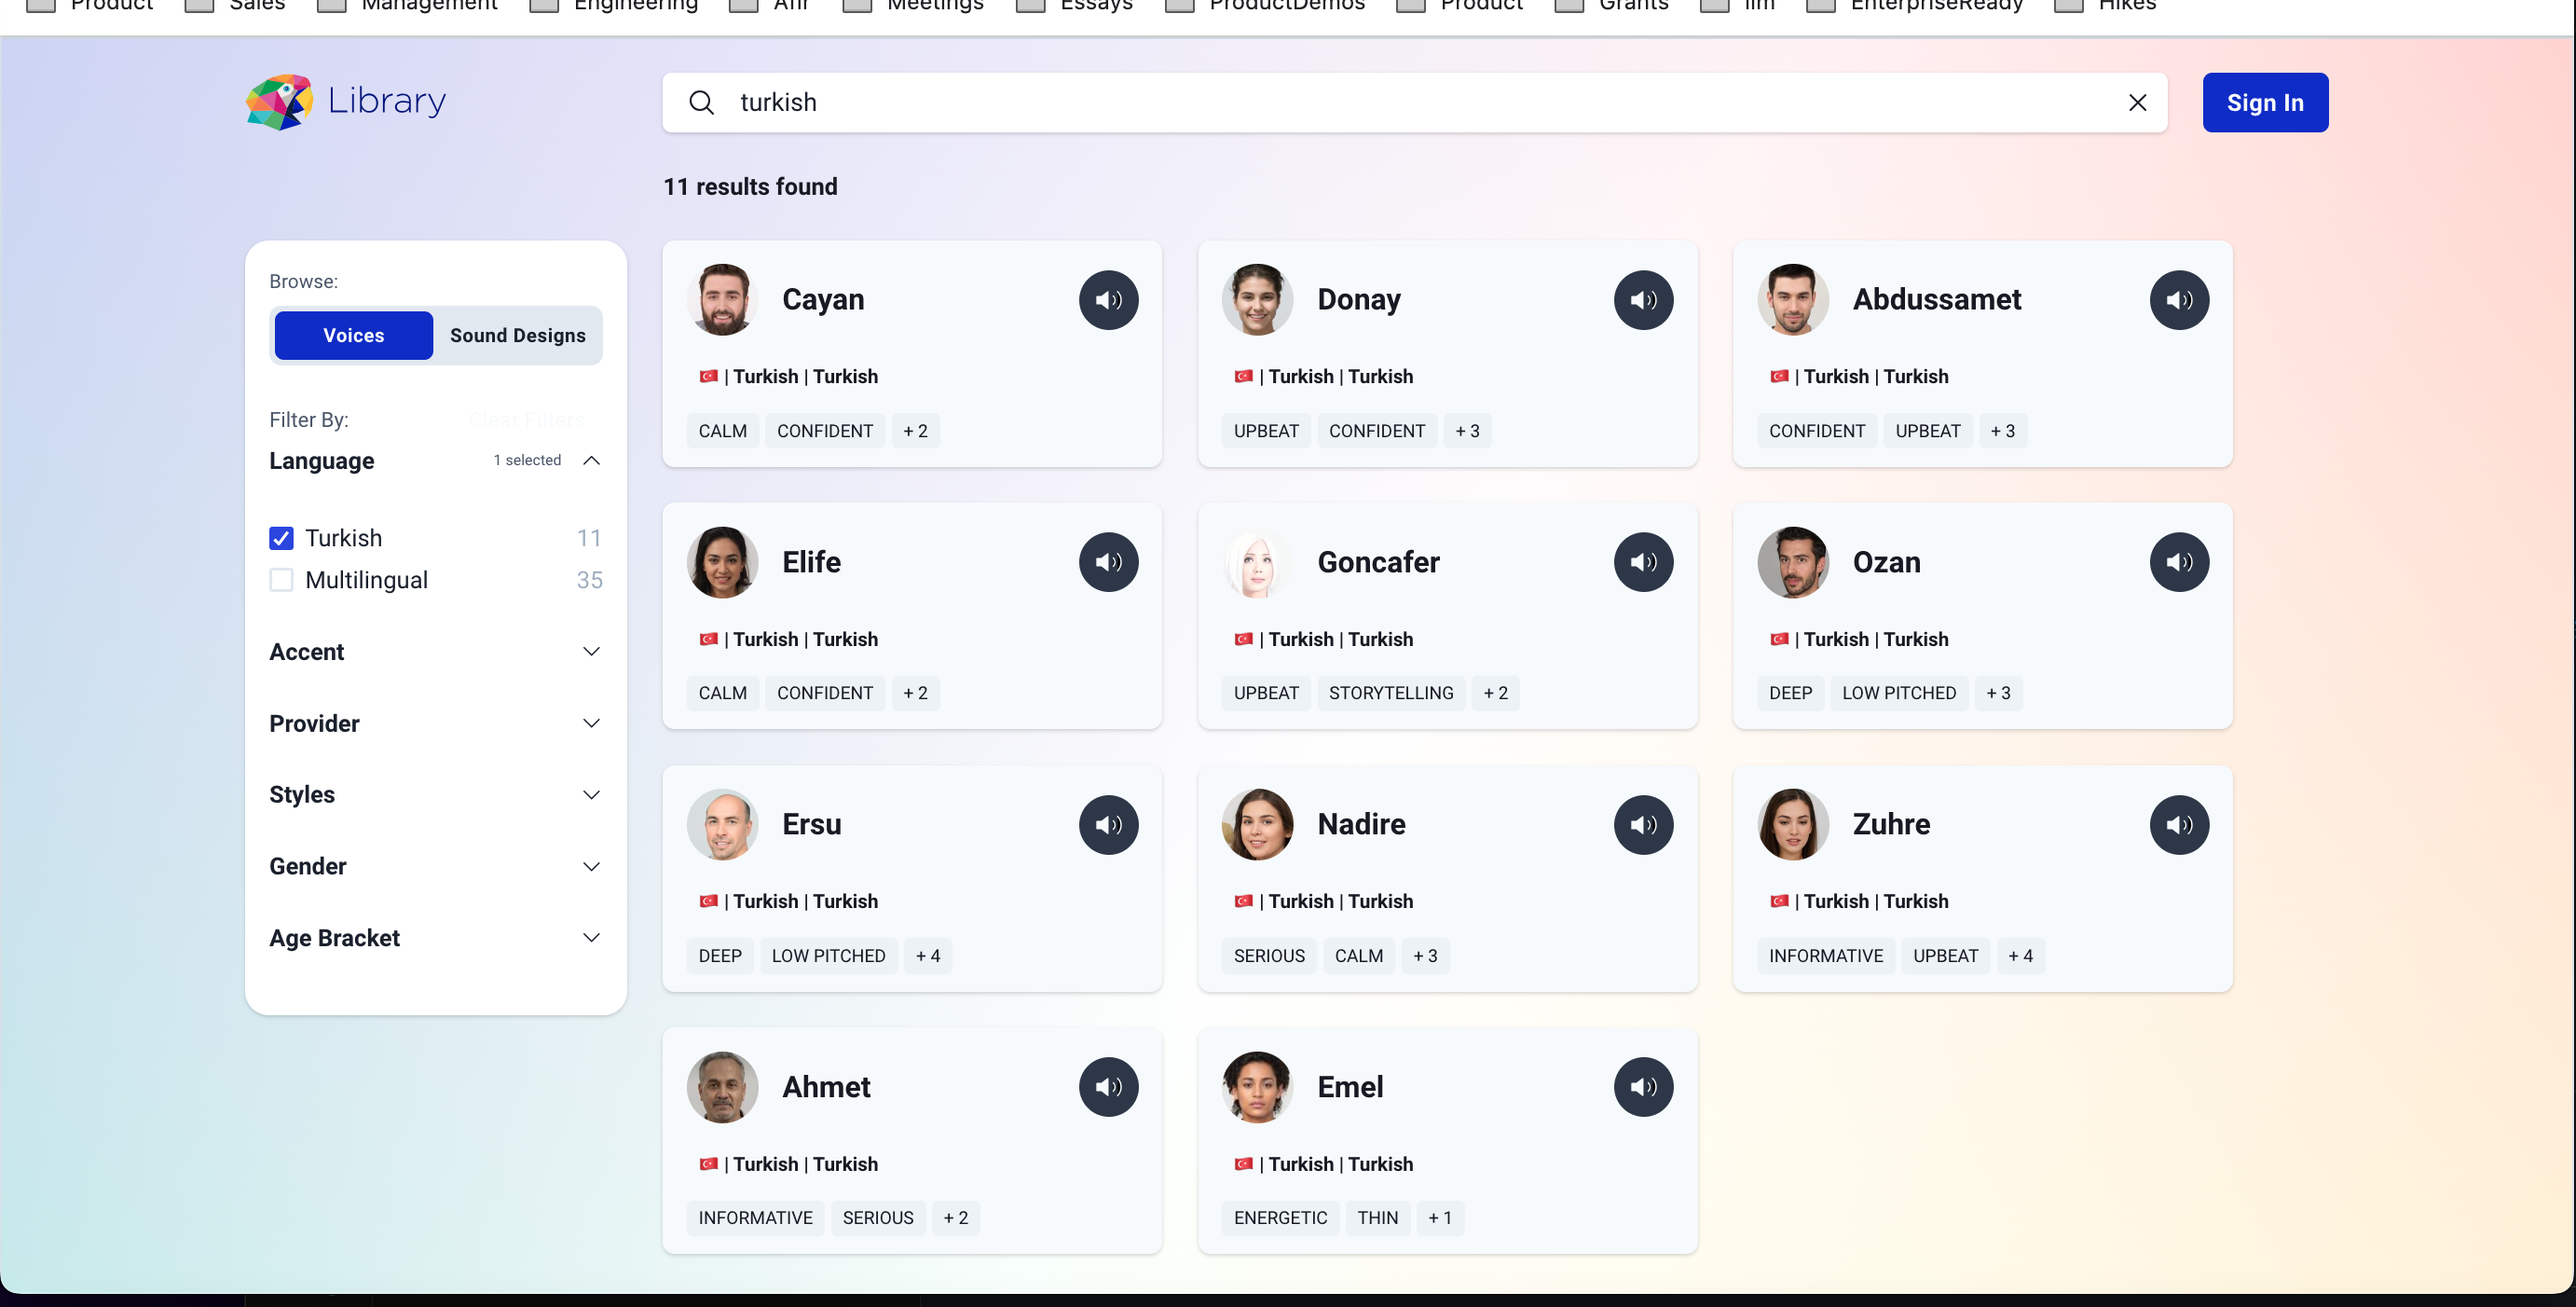This screenshot has width=2576, height=1307.
Task: Play audio preview for Ozan voice
Action: click(x=2178, y=562)
